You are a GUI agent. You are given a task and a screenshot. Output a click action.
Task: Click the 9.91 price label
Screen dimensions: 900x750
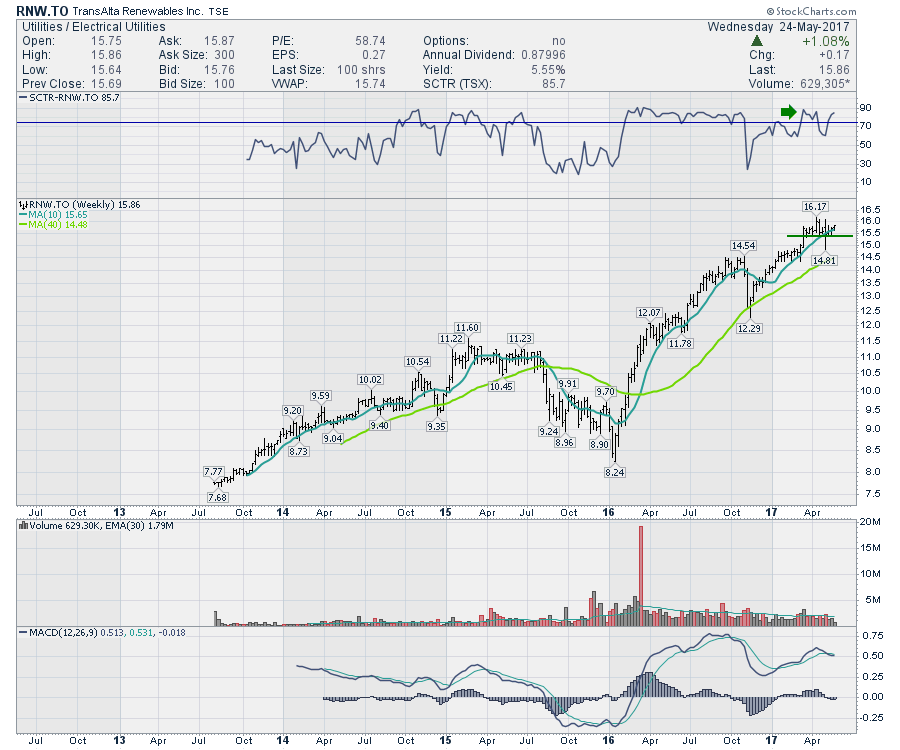(x=568, y=383)
